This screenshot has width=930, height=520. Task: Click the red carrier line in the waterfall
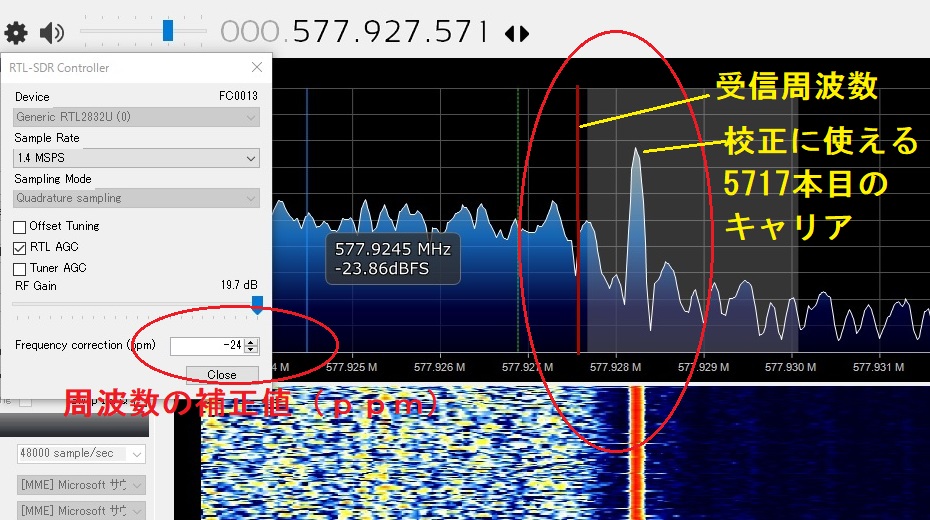tap(636, 450)
